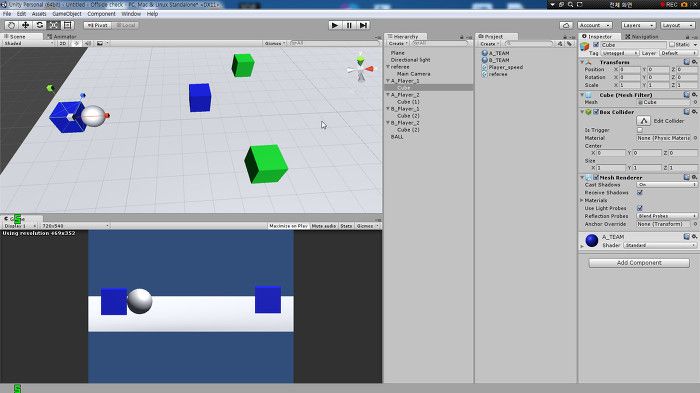Open Transform component gear settings menu
The image size is (700, 393).
694,62
